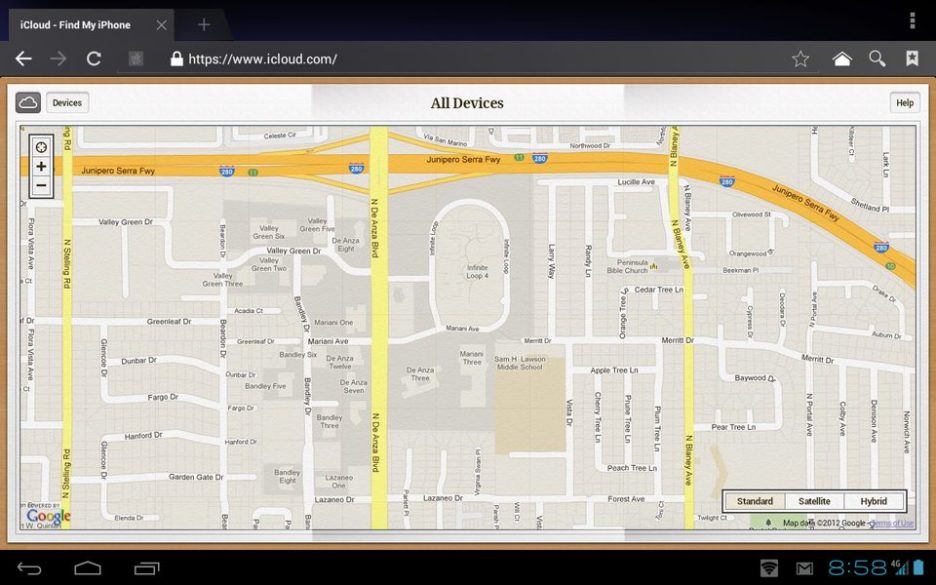Image resolution: width=936 pixels, height=585 pixels.
Task: Tap the Android back button
Action: point(29,568)
